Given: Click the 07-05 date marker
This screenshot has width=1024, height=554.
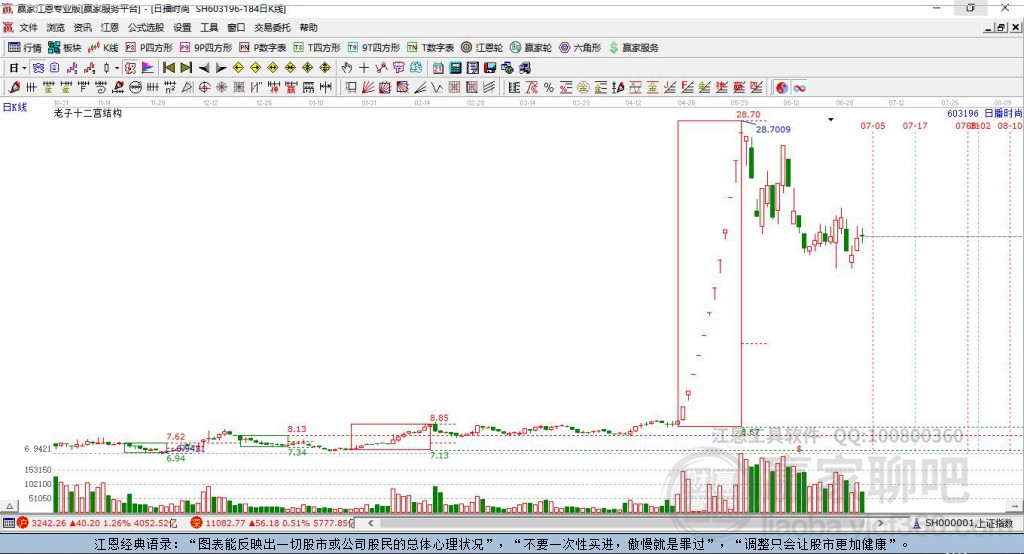Looking at the screenshot, I should [872, 125].
